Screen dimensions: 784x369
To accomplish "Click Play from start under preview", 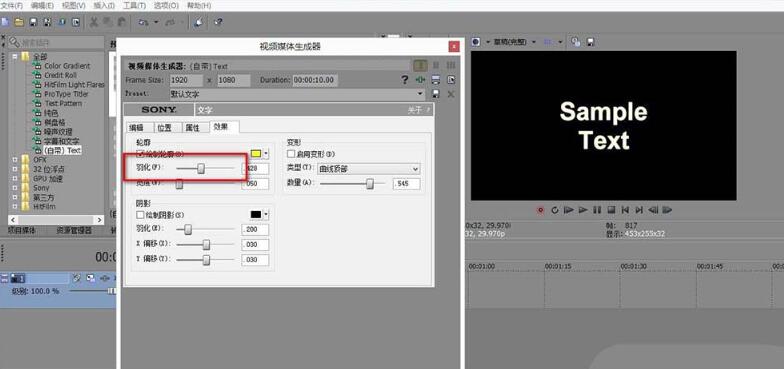I will pos(568,210).
